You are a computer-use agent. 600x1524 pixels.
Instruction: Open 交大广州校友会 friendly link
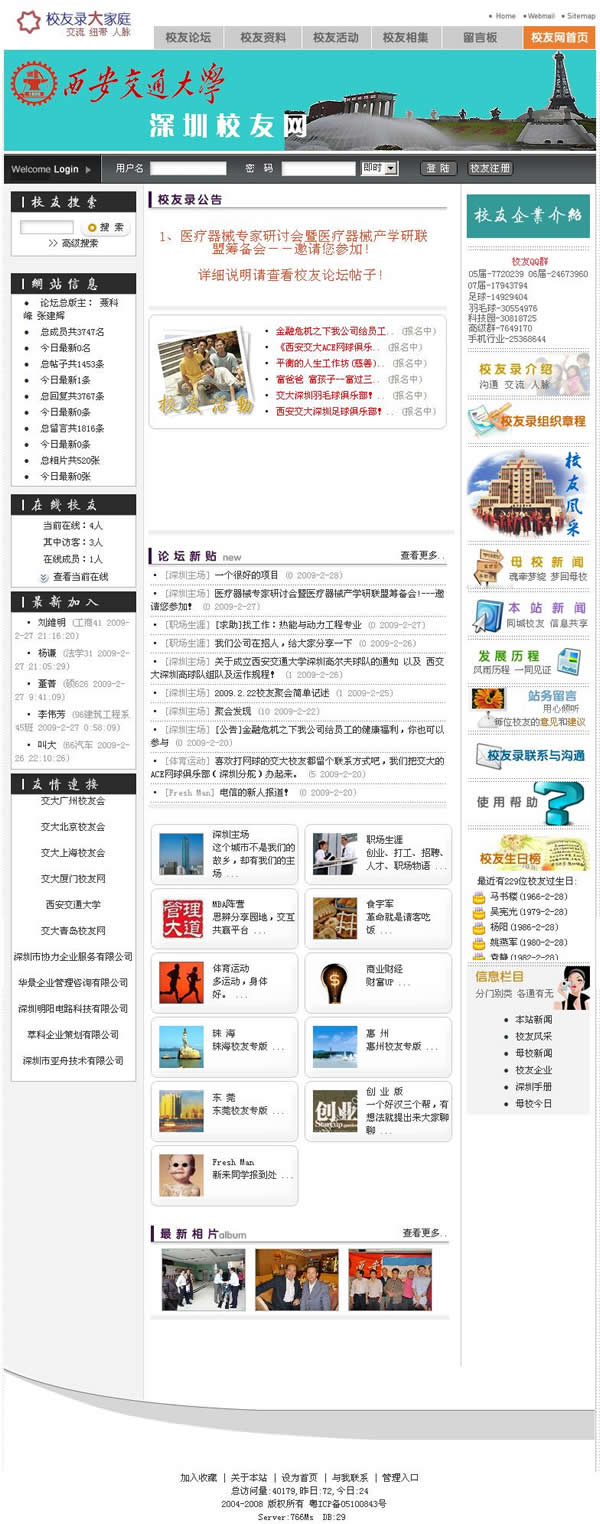[x=73, y=801]
